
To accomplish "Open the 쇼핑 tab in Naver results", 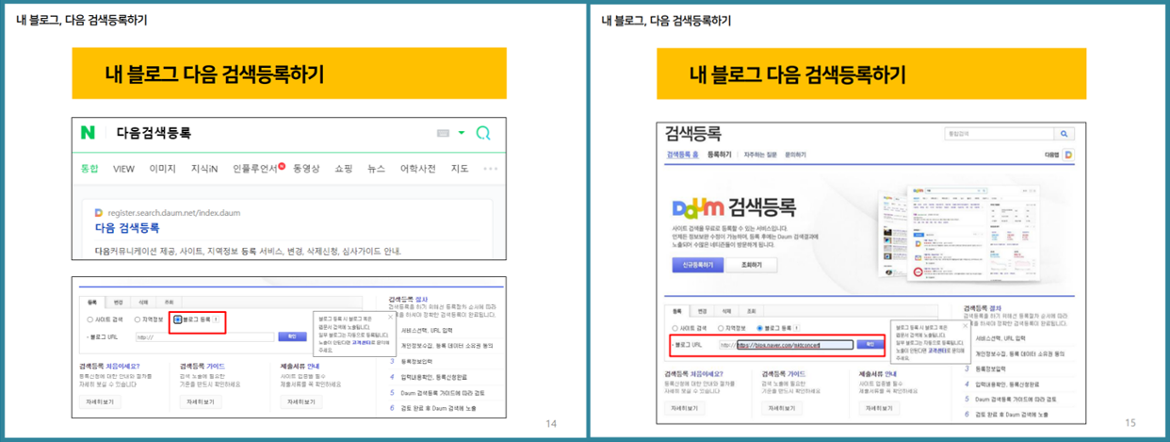I will [343, 169].
